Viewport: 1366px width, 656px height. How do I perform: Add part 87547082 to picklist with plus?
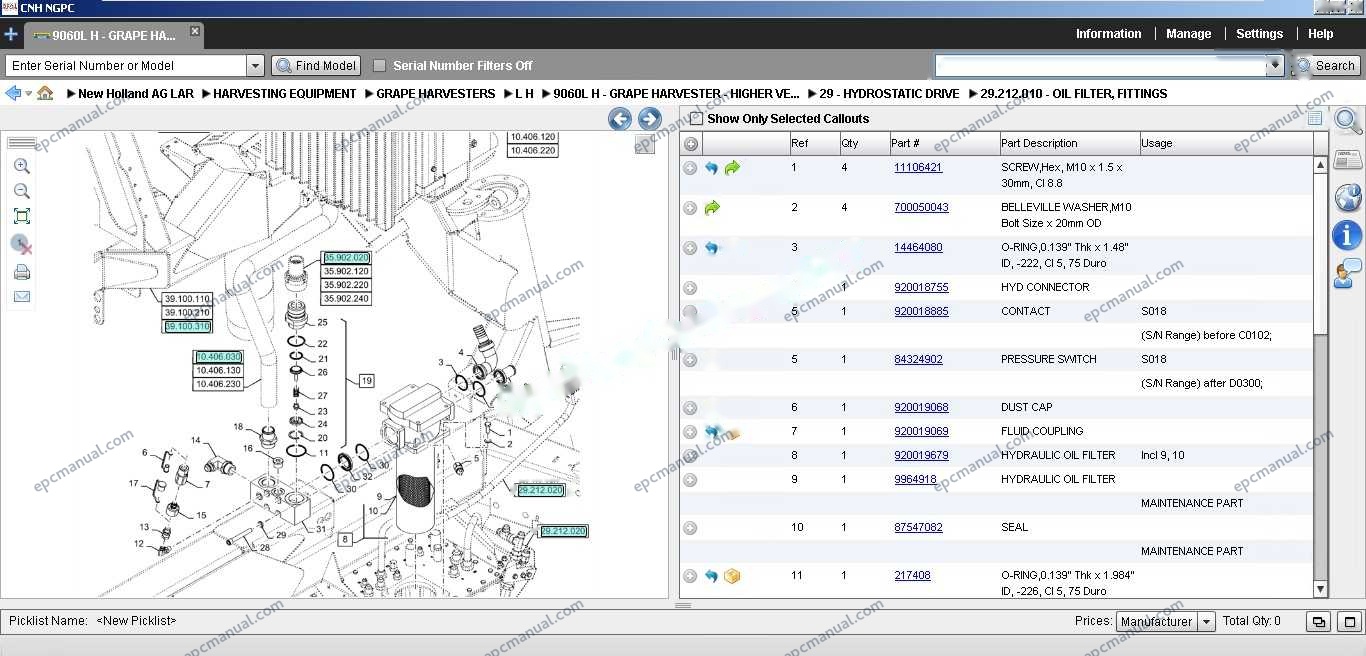pos(690,528)
